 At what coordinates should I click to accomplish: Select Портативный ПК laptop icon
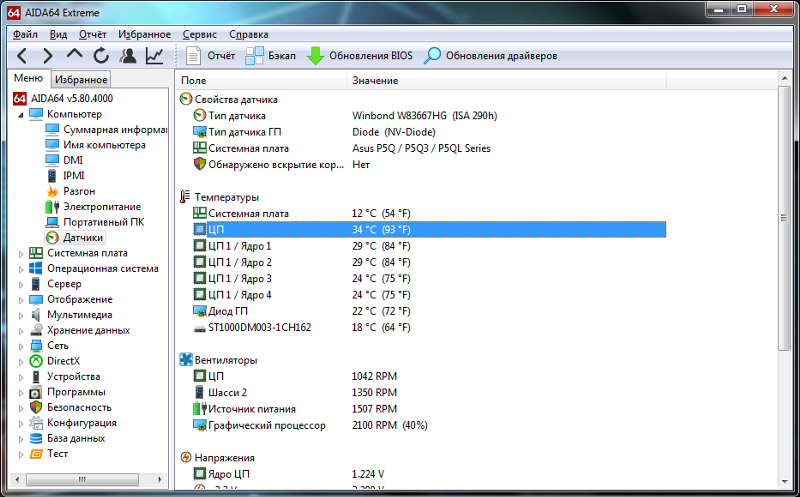[x=52, y=222]
